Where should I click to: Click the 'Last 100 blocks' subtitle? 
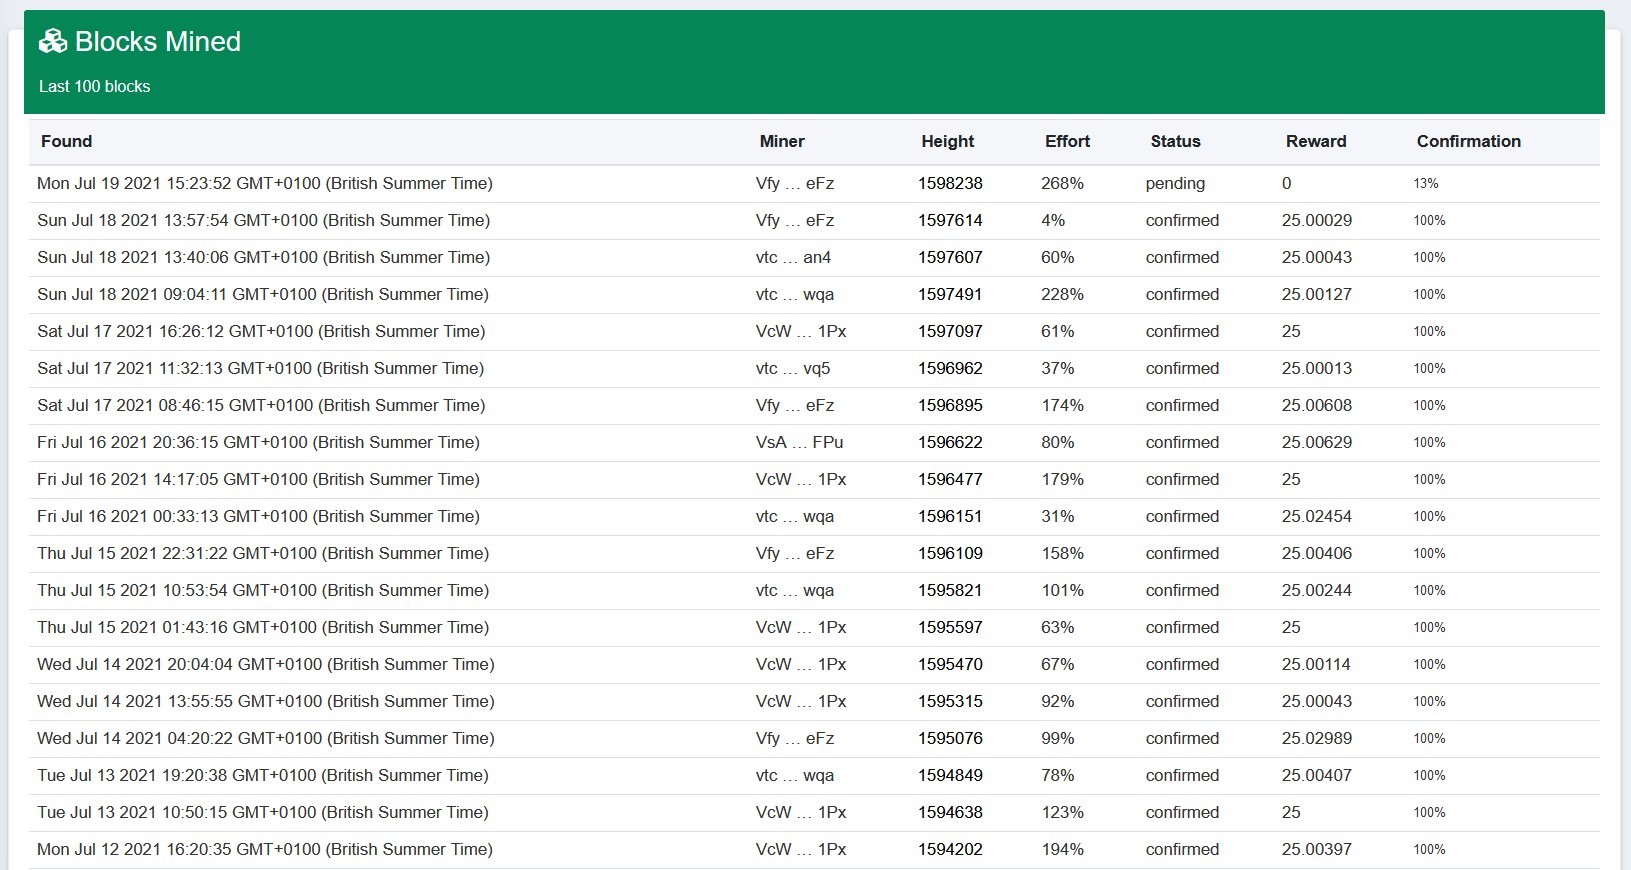pyautogui.click(x=94, y=86)
